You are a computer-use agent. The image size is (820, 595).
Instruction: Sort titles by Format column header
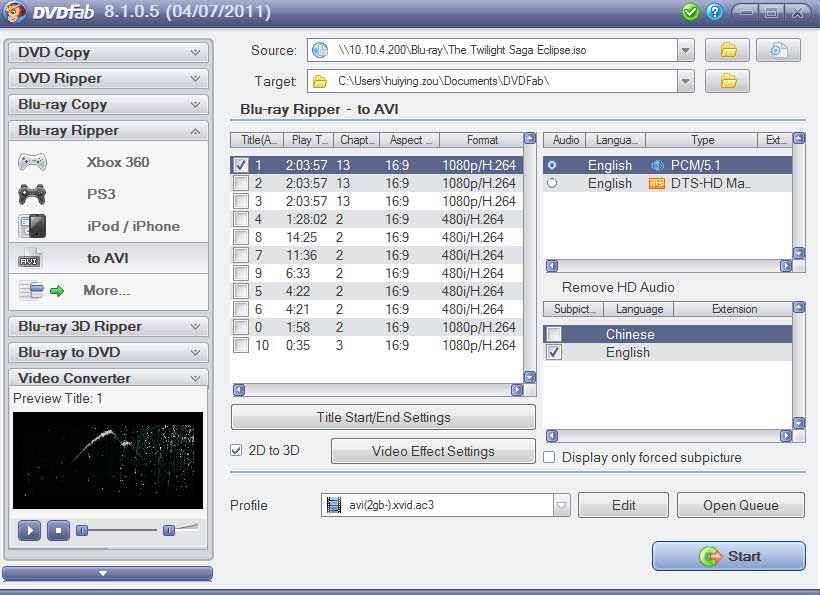pyautogui.click(x=482, y=140)
